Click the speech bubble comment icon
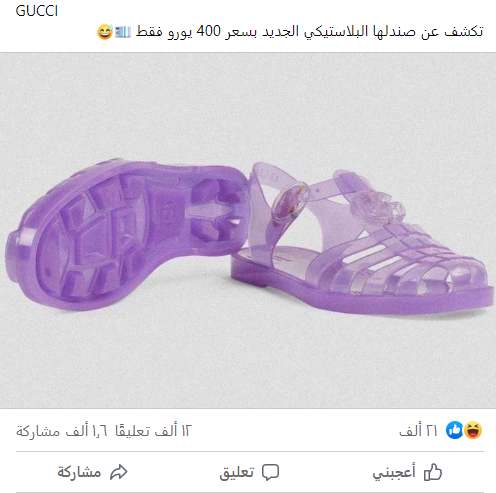Screen dimensions: 496x493 270,472
